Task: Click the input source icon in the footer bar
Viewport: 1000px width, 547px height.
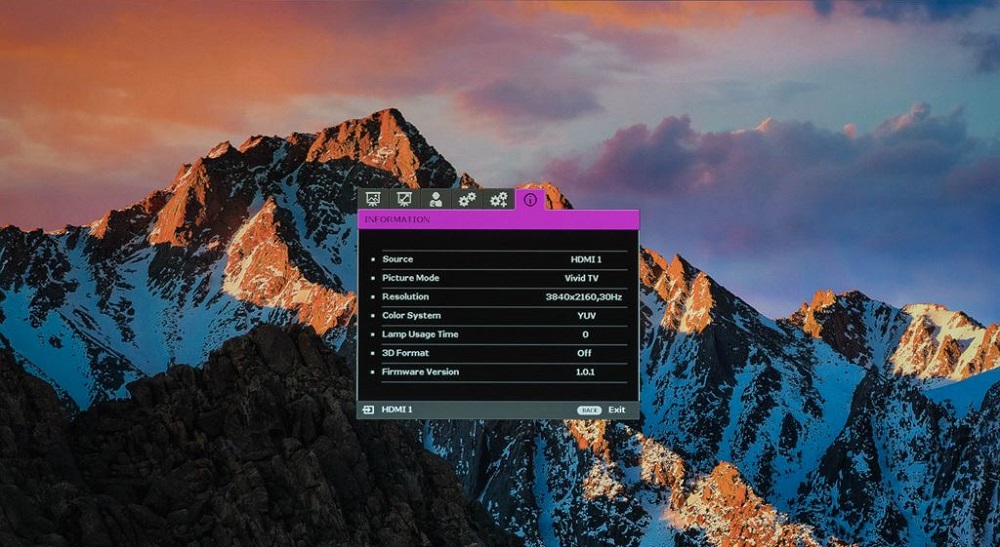Action: (368, 410)
